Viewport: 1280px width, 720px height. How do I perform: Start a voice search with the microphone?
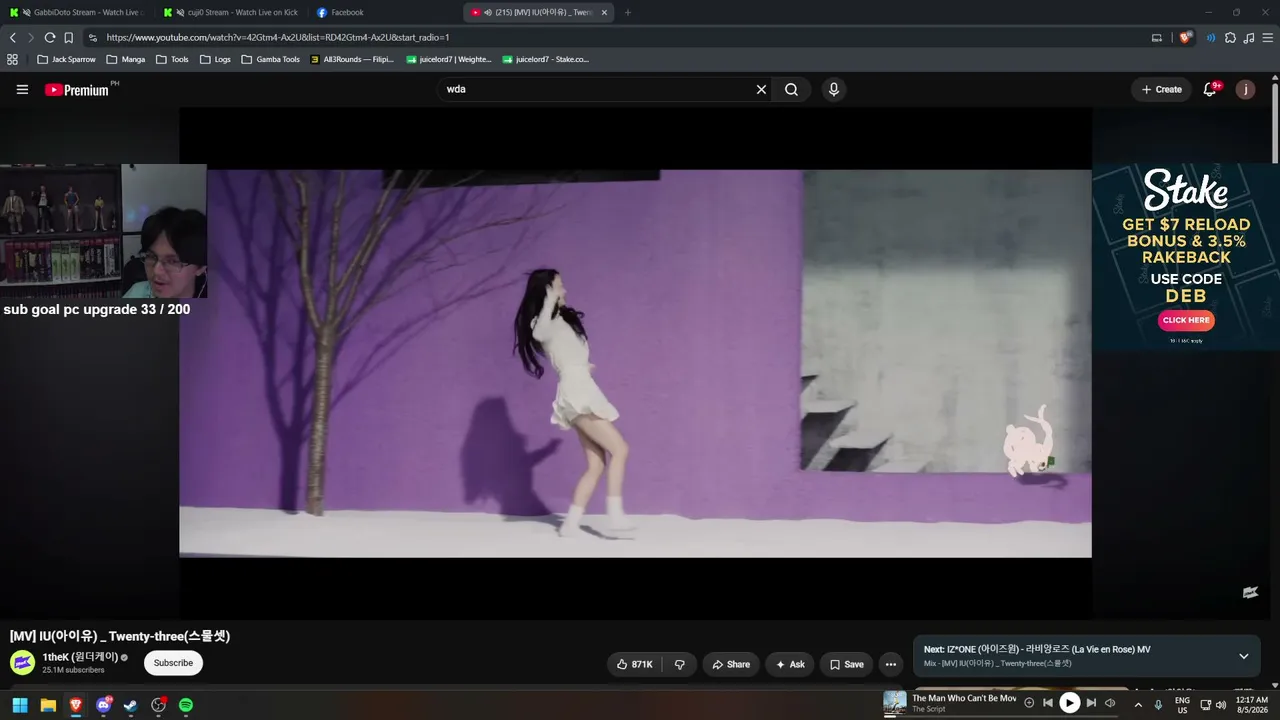tap(833, 89)
